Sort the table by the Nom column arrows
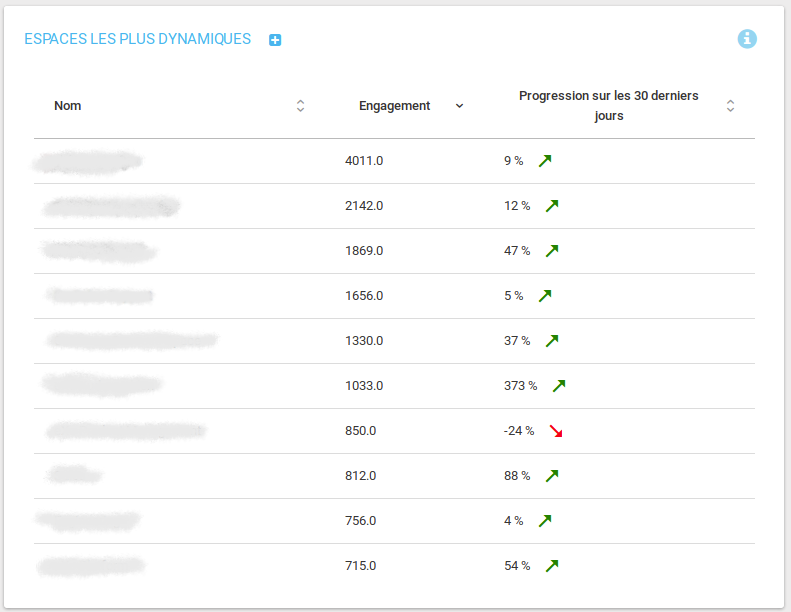Image resolution: width=791 pixels, height=612 pixels. coord(300,106)
